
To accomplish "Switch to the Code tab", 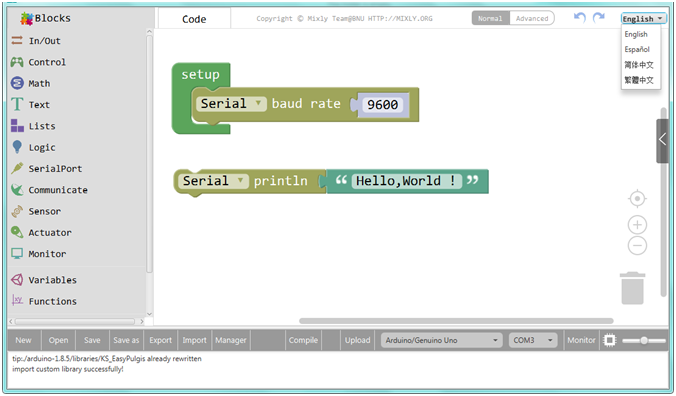I will pyautogui.click(x=194, y=19).
